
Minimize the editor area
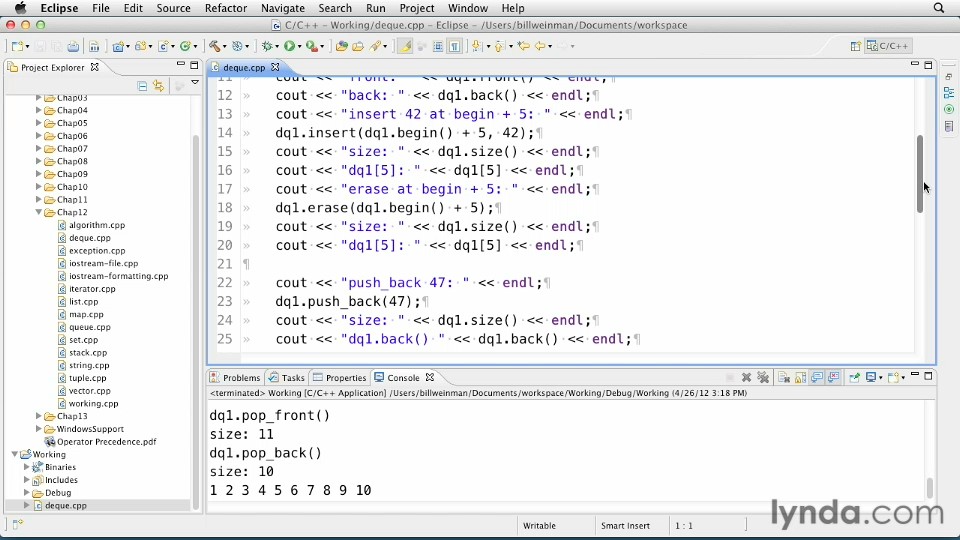click(915, 64)
